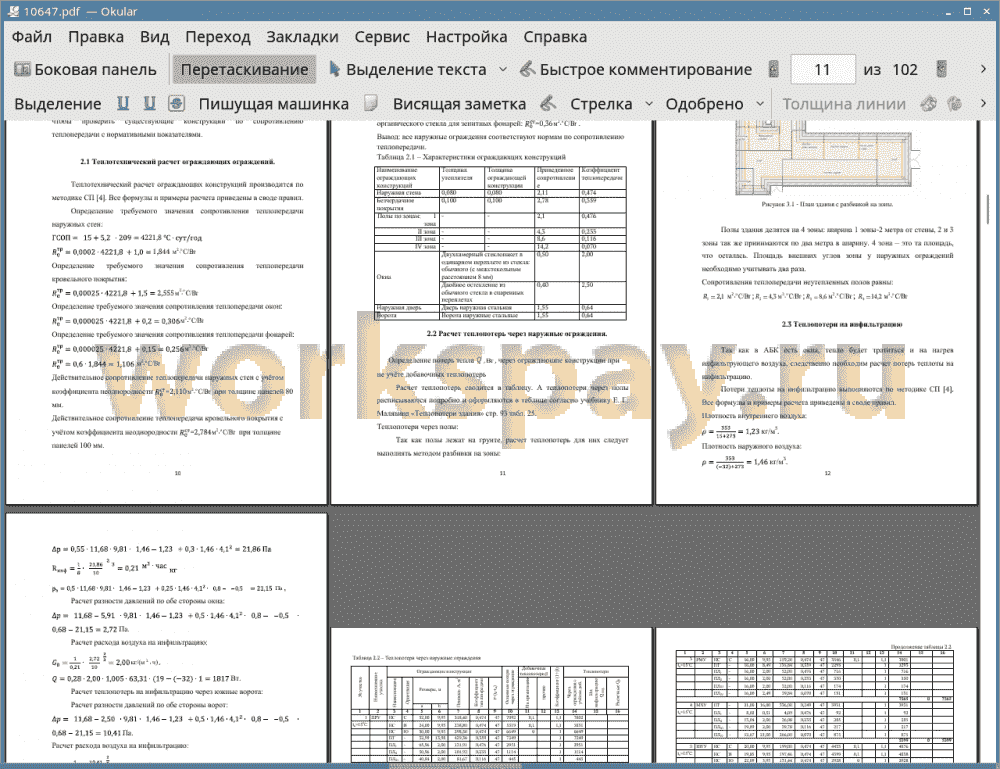Click page 12 with building plan figure
The width and height of the screenshot is (1000, 769).
pyautogui.click(x=816, y=312)
